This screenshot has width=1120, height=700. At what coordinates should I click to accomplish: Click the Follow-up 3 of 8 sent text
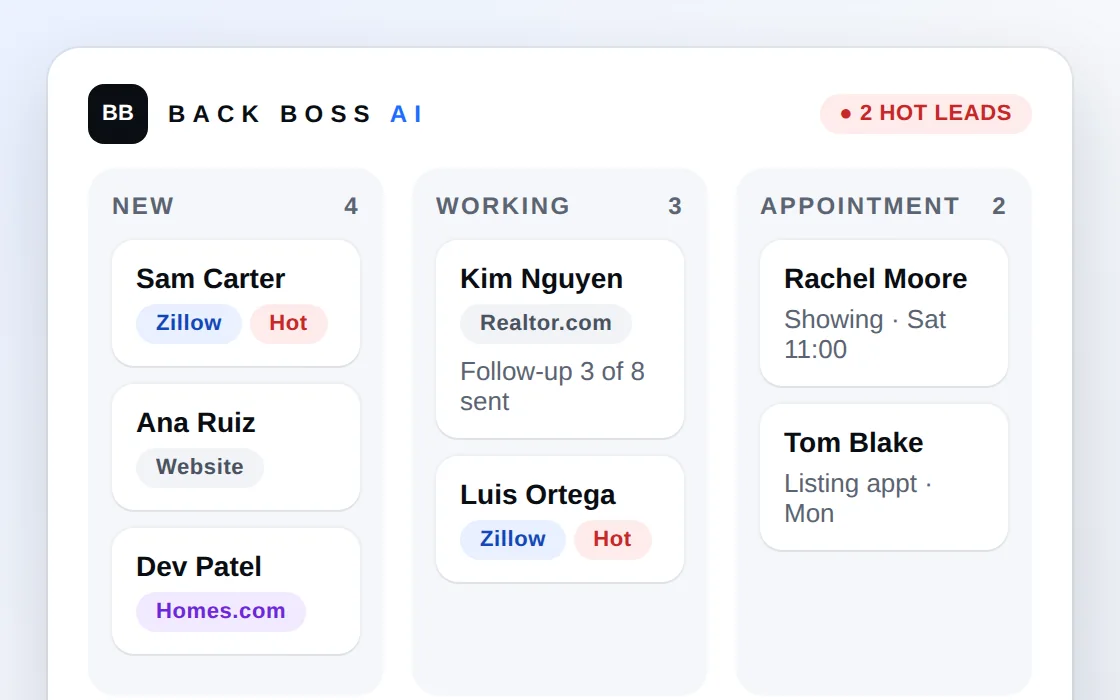552,386
